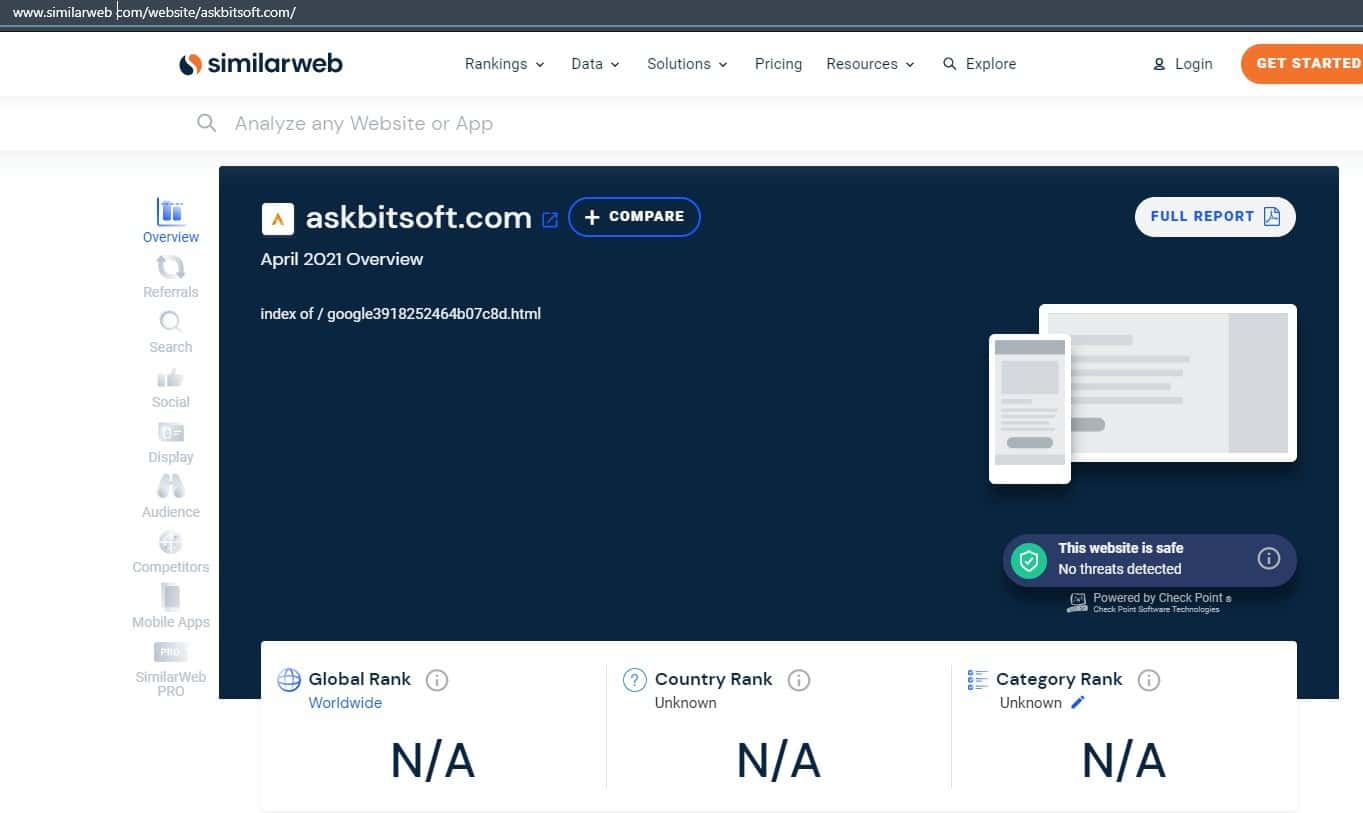1363x813 pixels.
Task: Click the GET STARTED button
Action: coord(1302,63)
